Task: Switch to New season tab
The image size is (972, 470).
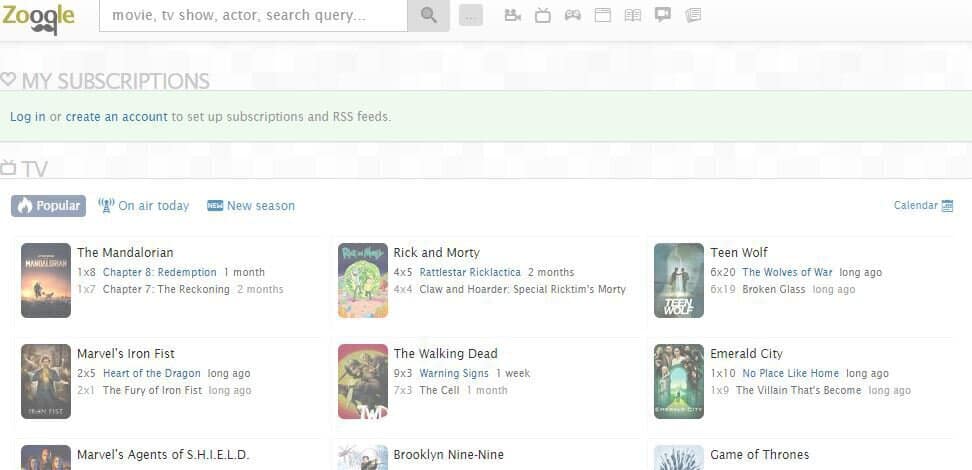Action: click(x=251, y=206)
